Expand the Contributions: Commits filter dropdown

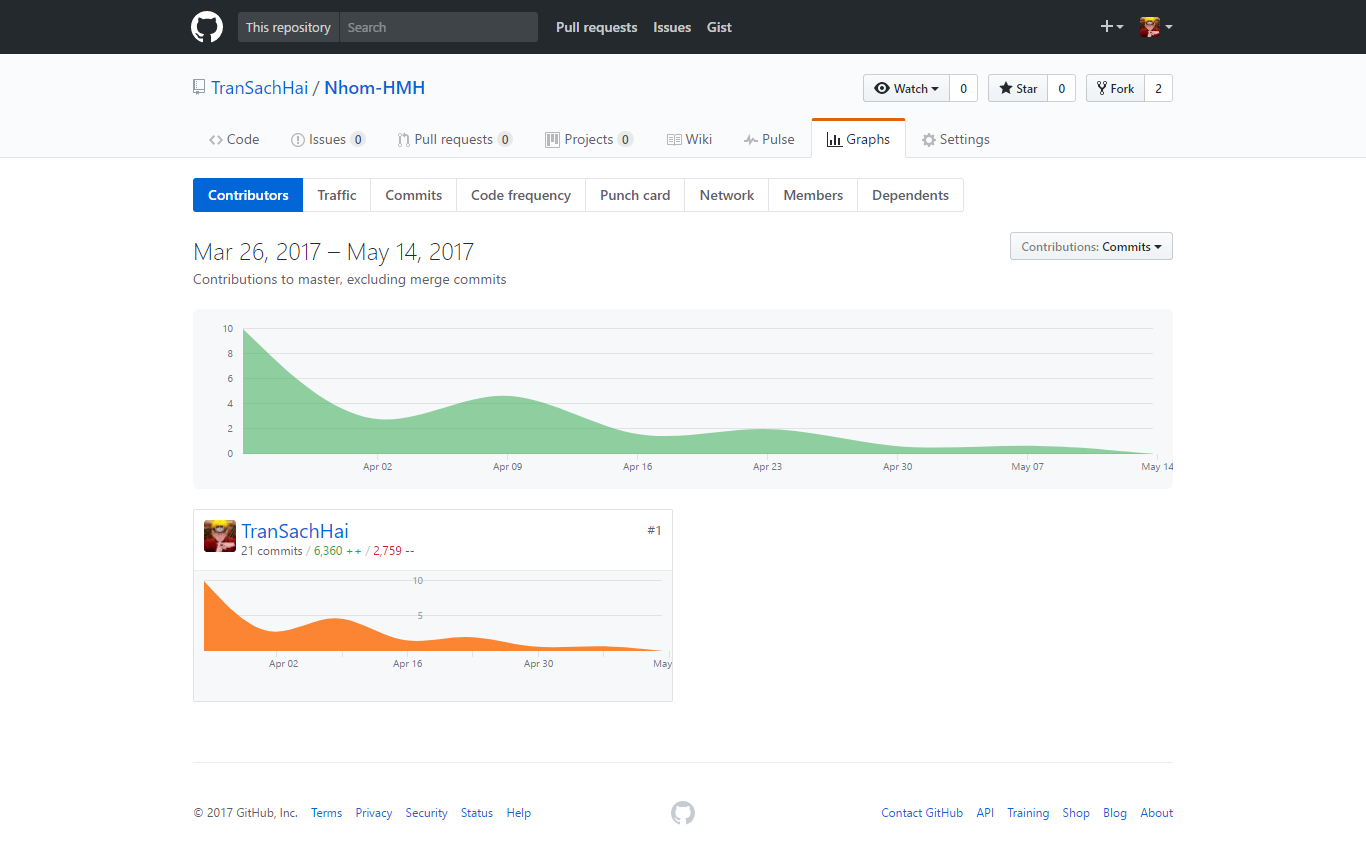coord(1091,247)
